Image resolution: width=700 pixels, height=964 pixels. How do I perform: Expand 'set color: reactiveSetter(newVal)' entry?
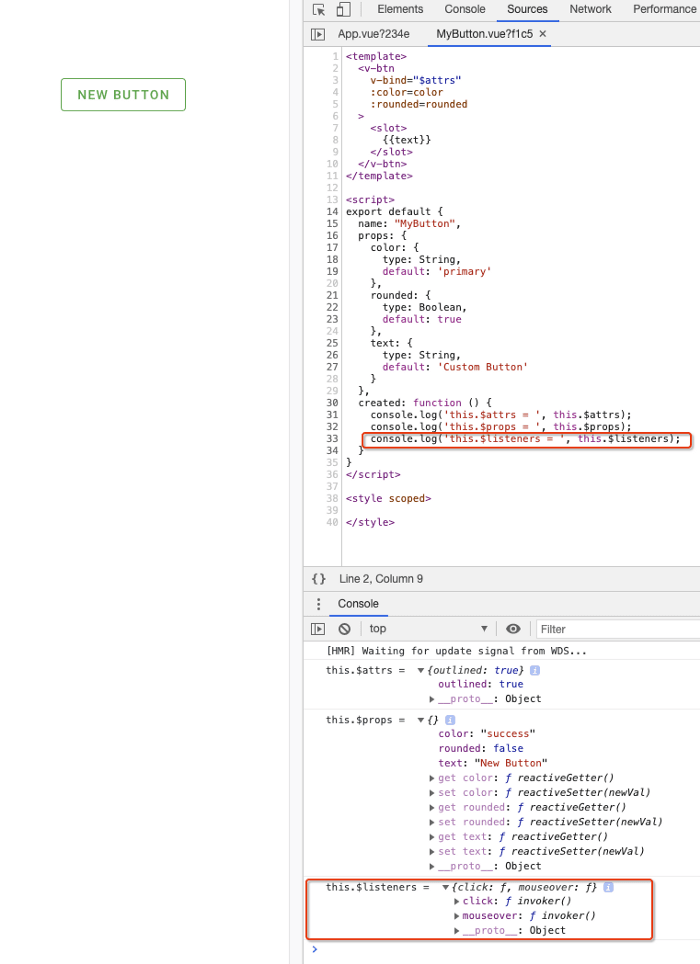pyautogui.click(x=432, y=793)
